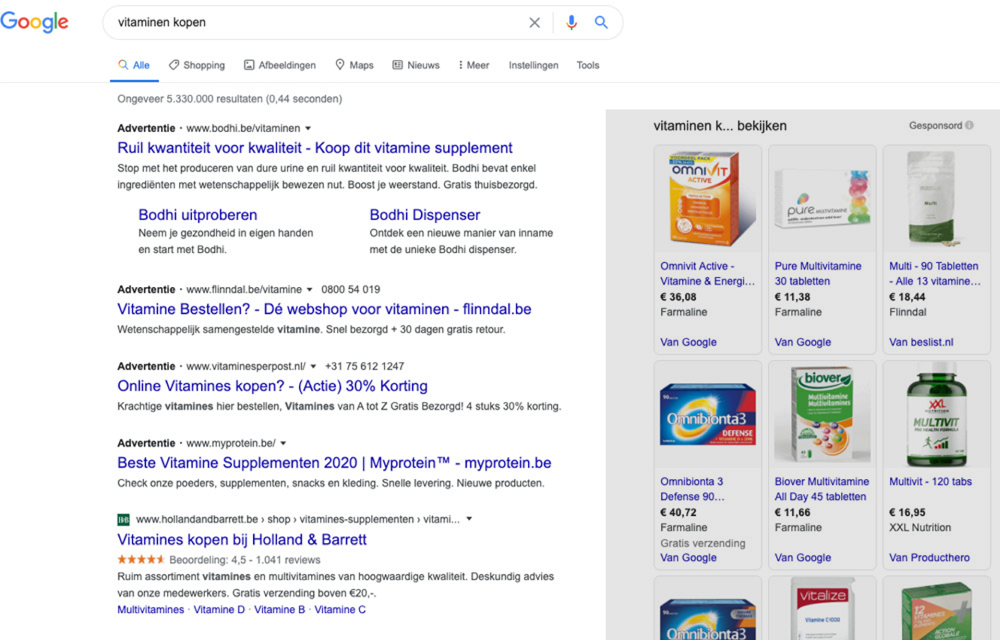Clear the search box with the X icon

534,23
